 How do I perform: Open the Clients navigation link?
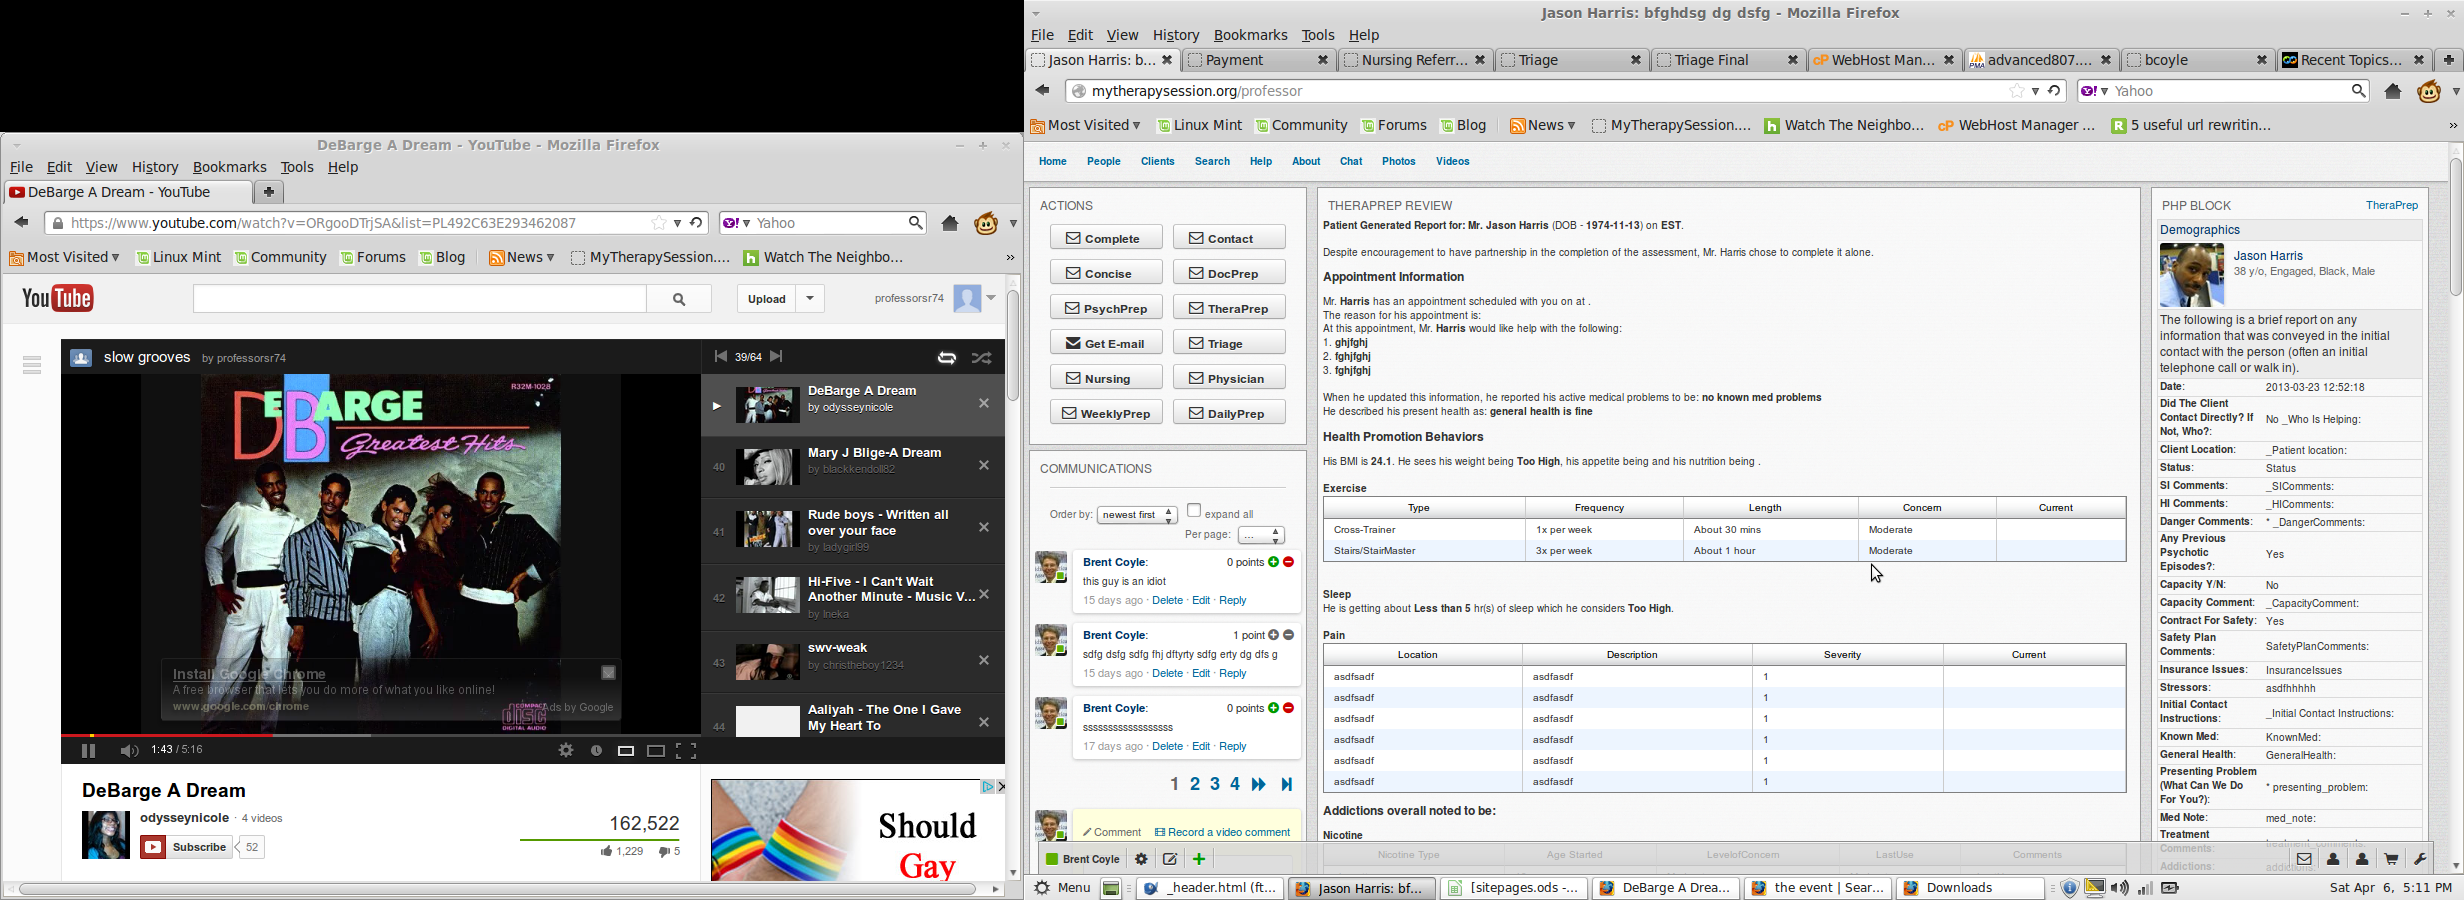coord(1158,162)
